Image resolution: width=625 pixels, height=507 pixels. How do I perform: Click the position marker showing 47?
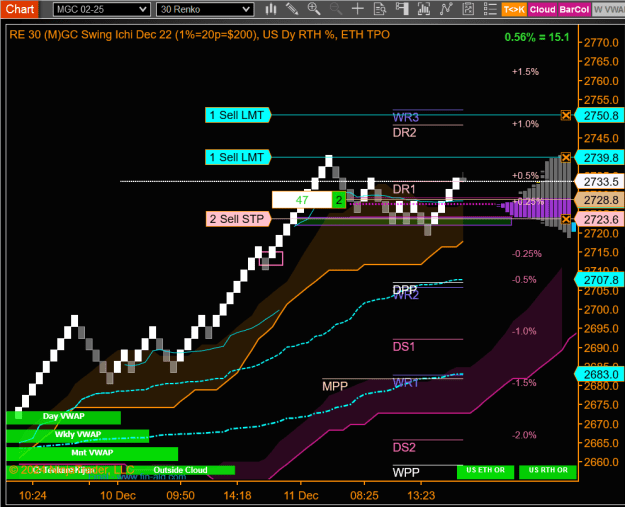point(302,200)
